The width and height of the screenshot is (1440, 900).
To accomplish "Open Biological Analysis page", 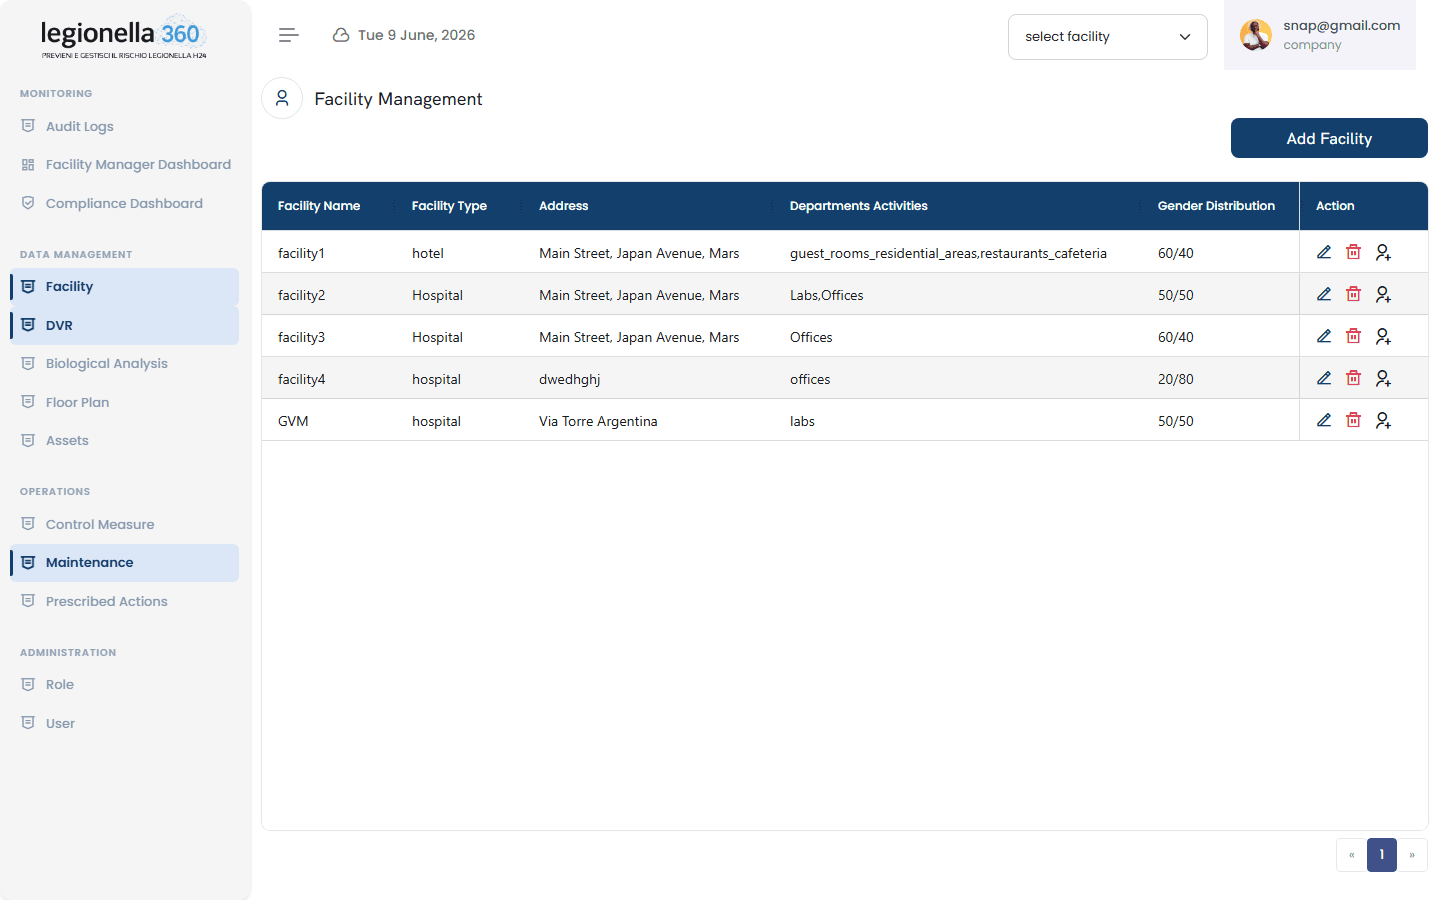I will click(125, 363).
